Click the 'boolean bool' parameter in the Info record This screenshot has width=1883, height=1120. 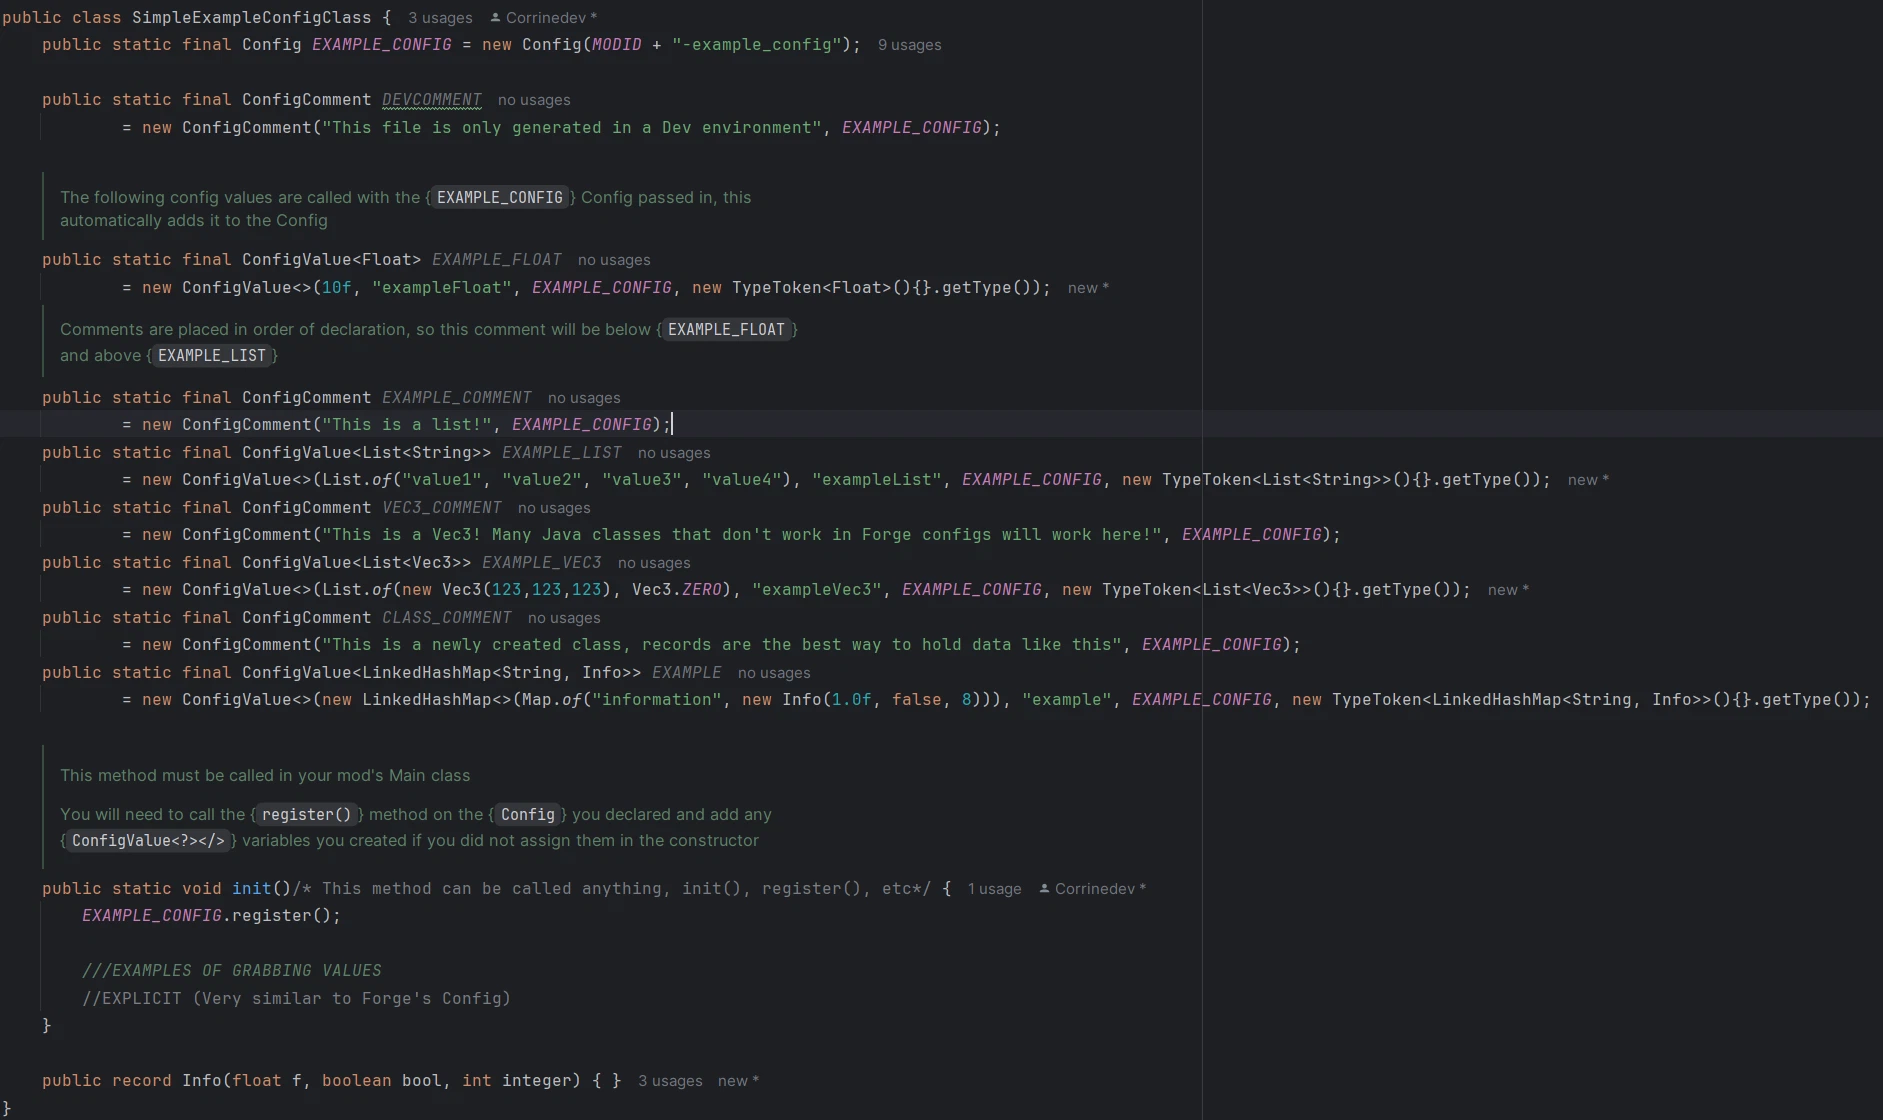pyautogui.click(x=381, y=1081)
